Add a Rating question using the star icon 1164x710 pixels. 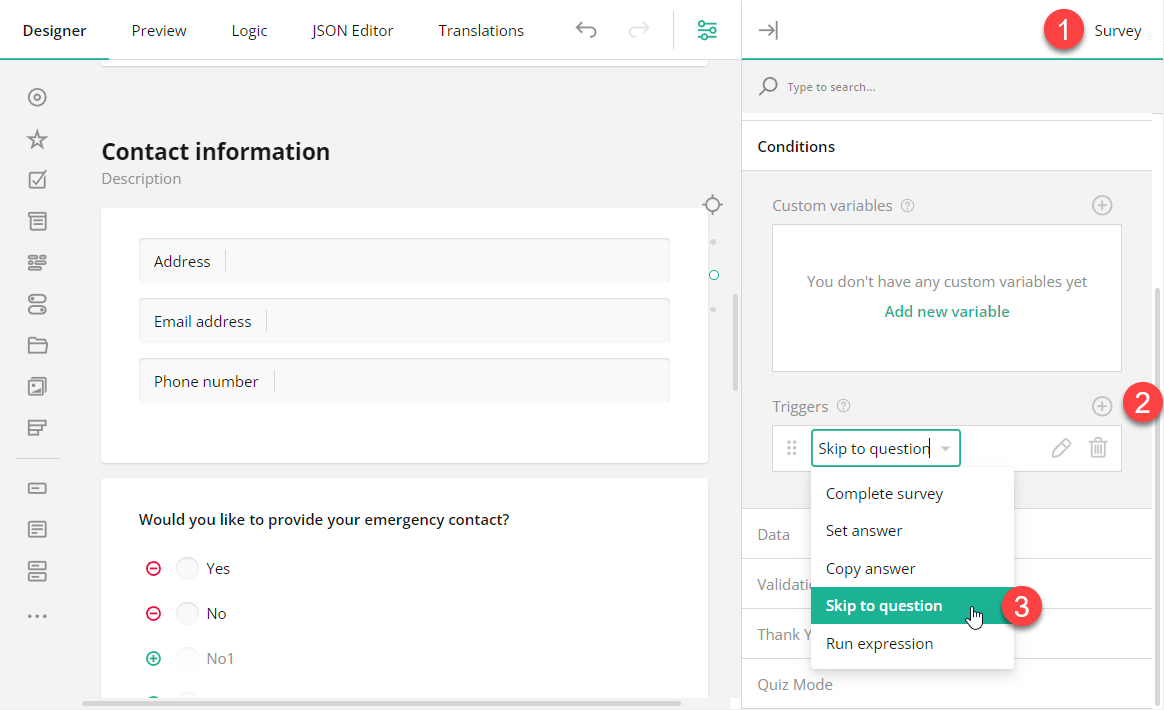tap(37, 139)
